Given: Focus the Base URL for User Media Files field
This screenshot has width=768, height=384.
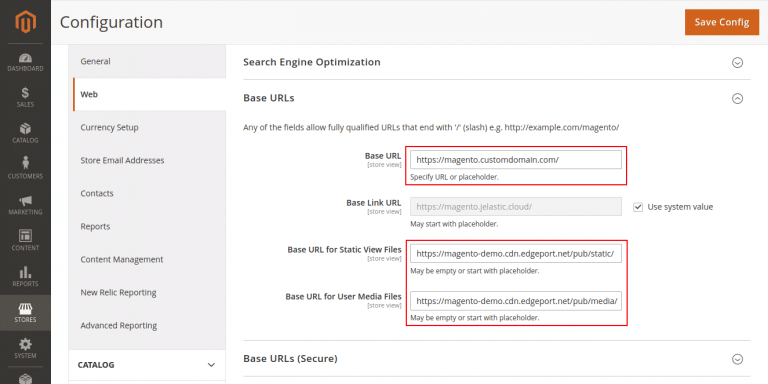Looking at the screenshot, I should (x=516, y=301).
